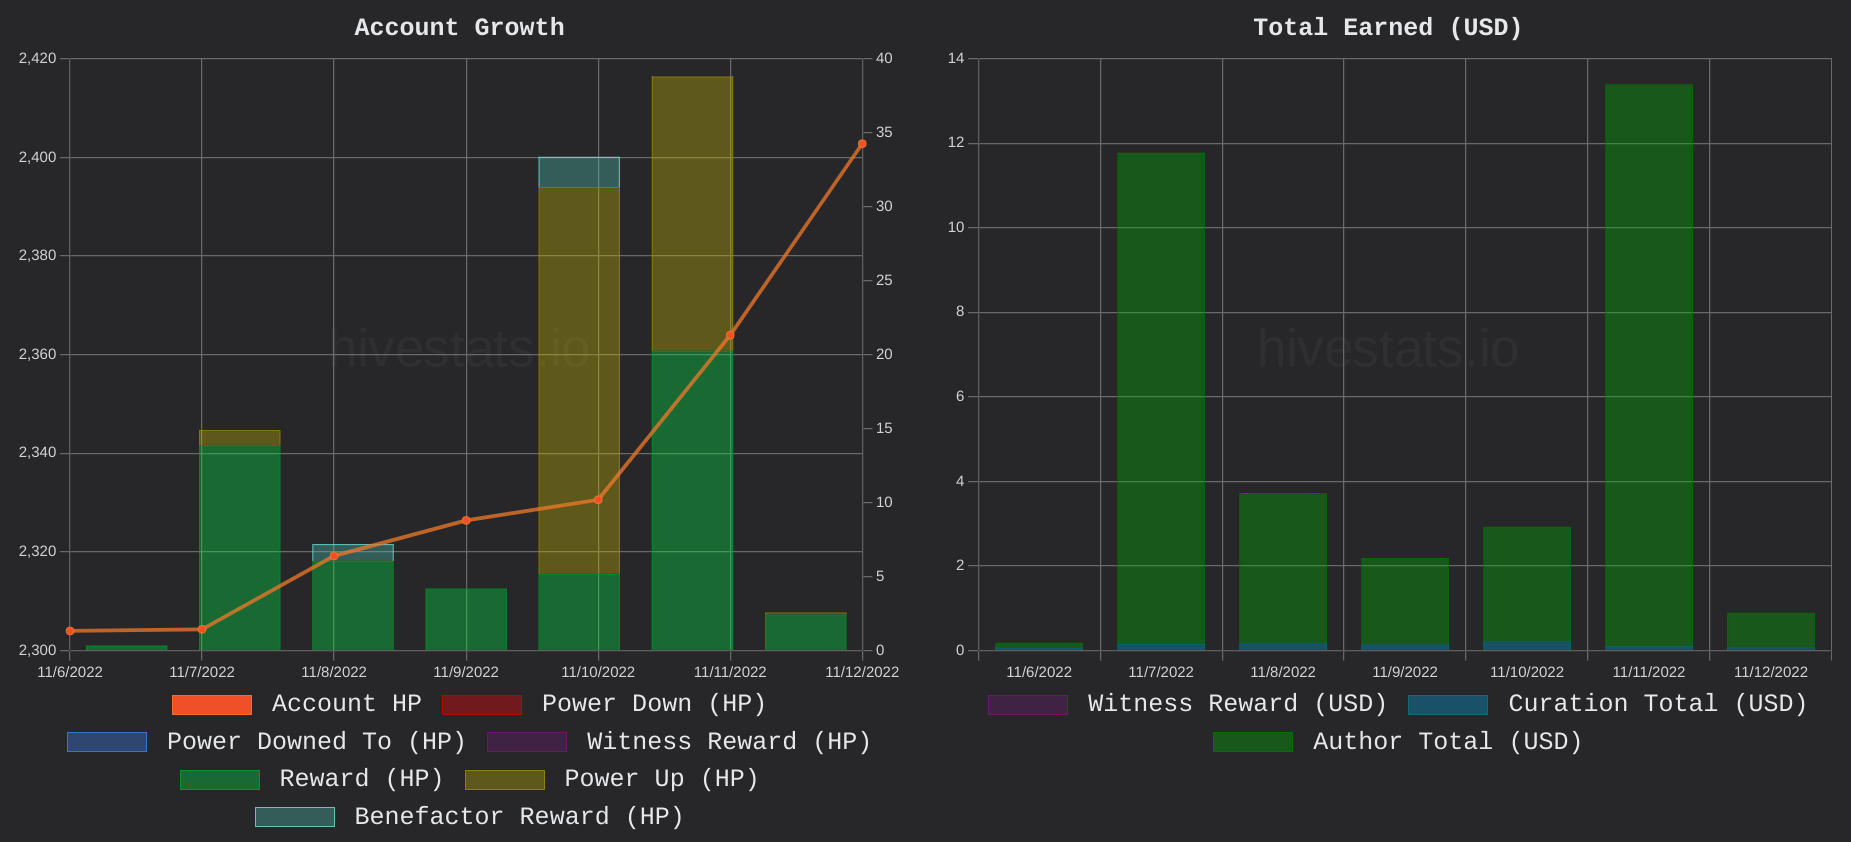Toggle the Benefactor Reward (HP) legend swatch
1851x842 pixels.
(x=295, y=817)
